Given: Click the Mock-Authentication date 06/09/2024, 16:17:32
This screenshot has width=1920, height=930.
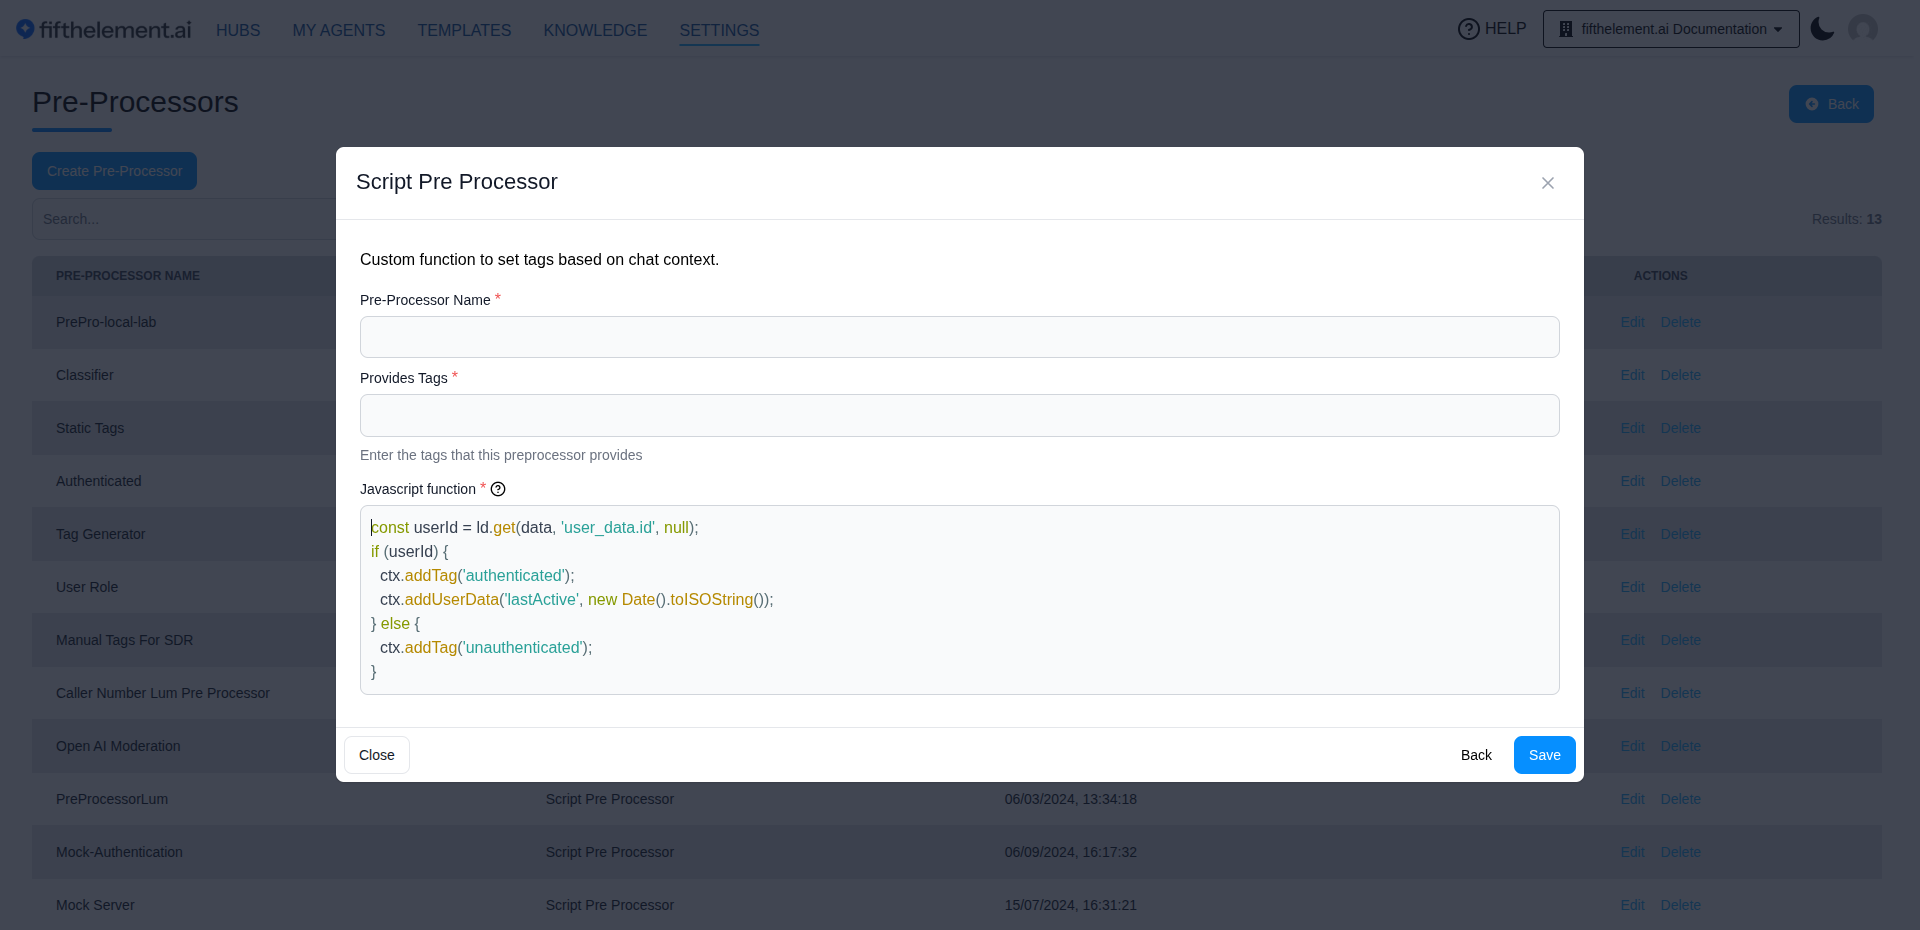Looking at the screenshot, I should click(x=1071, y=852).
